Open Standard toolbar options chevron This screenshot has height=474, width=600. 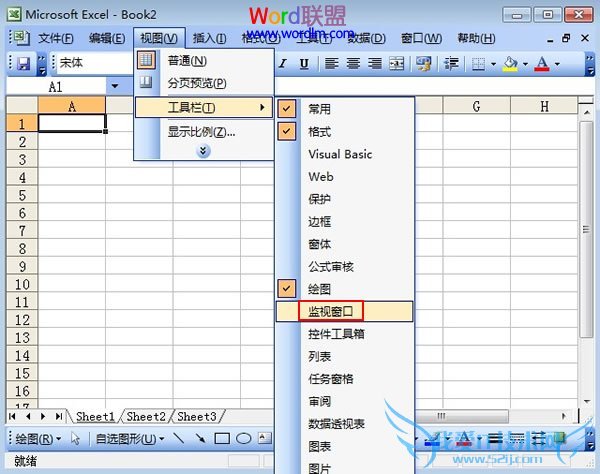click(42, 64)
